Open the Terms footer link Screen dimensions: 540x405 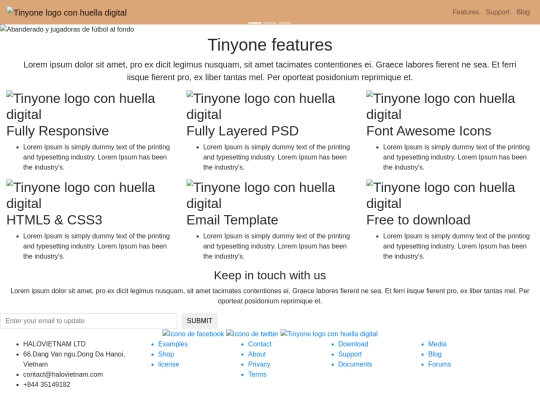coord(257,374)
